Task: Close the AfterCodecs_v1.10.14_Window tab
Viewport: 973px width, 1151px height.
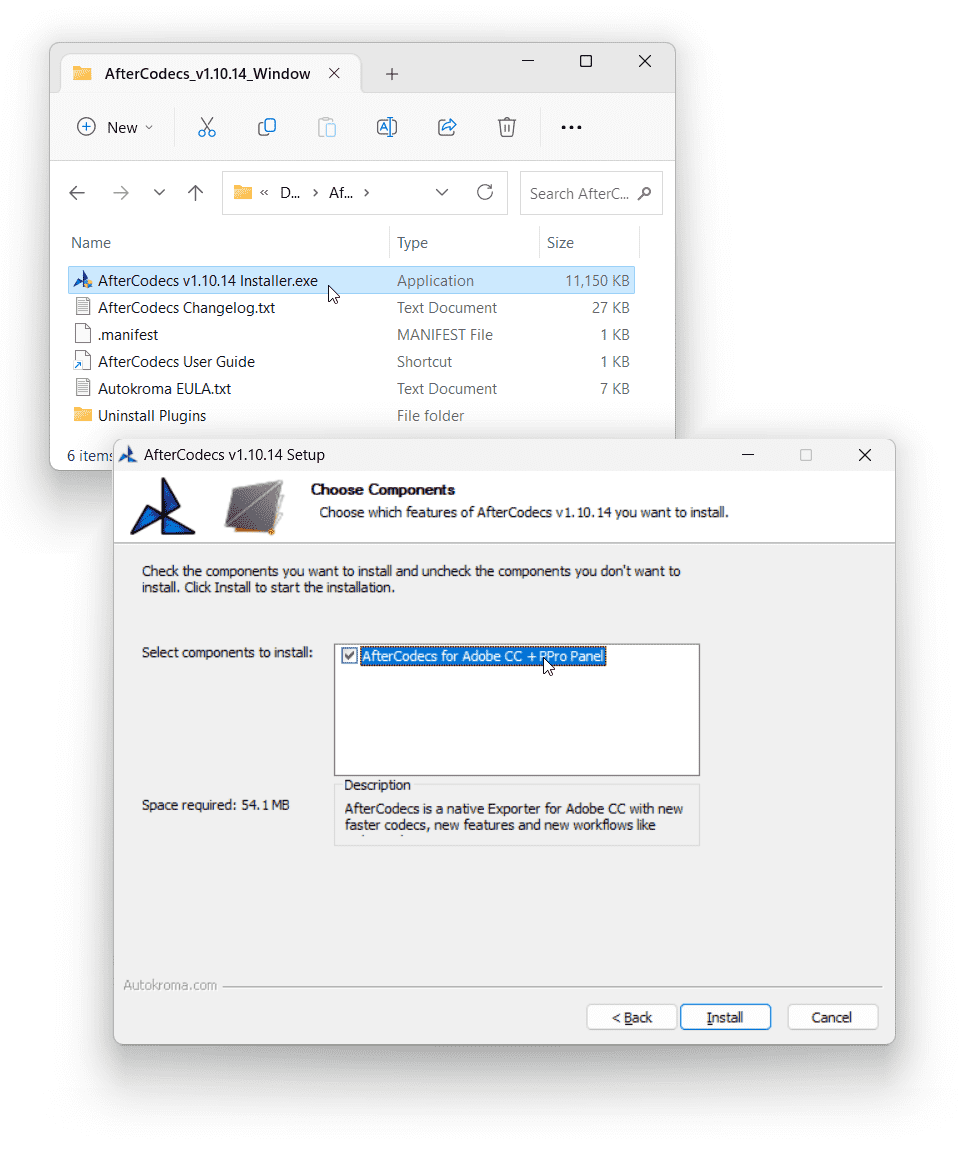Action: (335, 73)
